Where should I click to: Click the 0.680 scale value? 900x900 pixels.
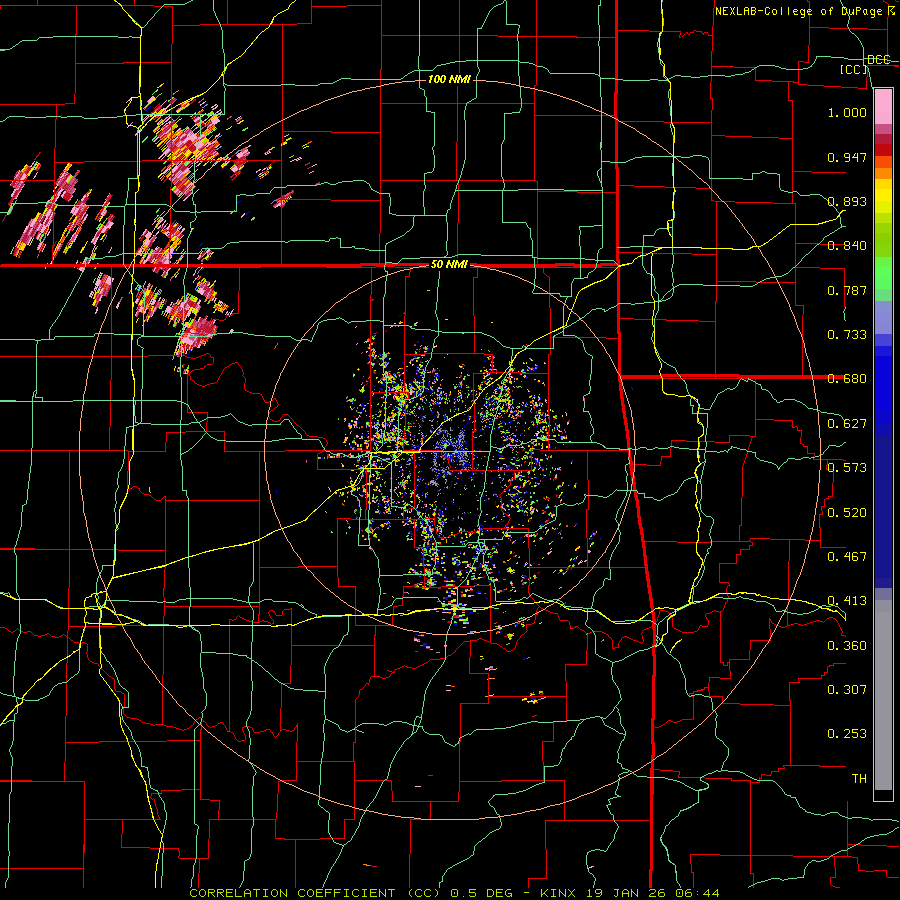[x=847, y=379]
